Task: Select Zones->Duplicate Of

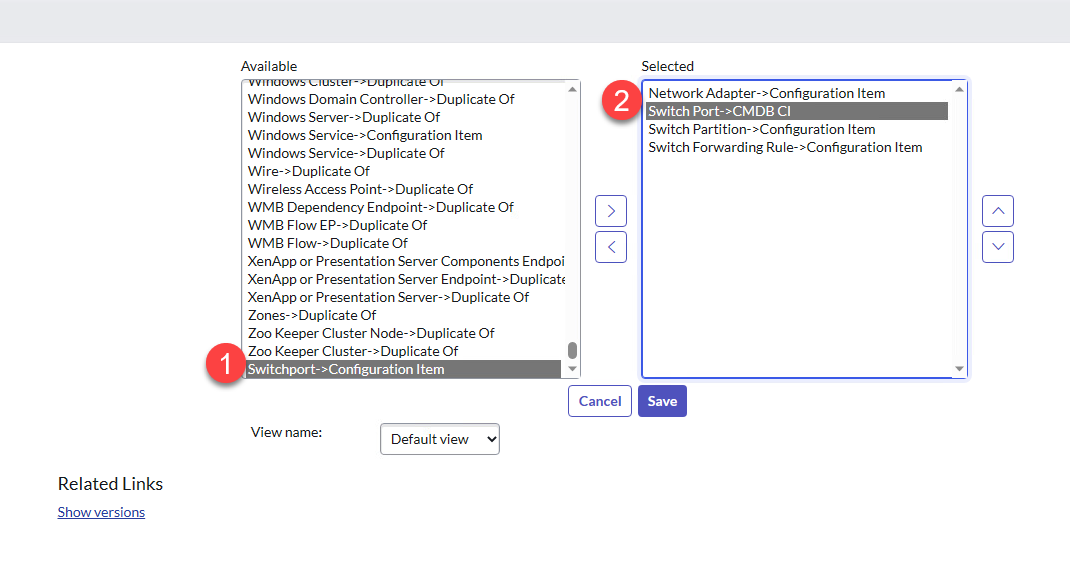Action: pyautogui.click(x=403, y=315)
